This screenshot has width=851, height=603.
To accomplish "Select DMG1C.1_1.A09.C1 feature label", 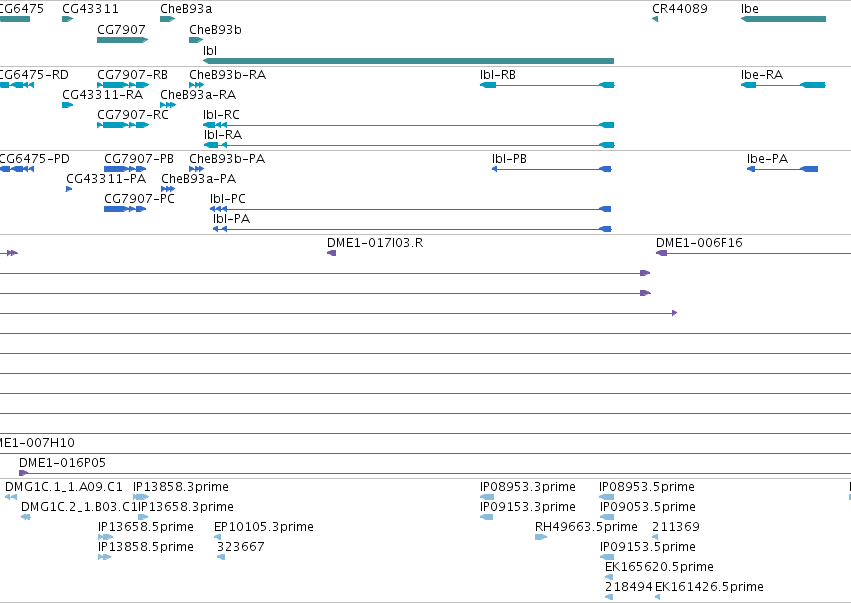I will (x=64, y=487).
